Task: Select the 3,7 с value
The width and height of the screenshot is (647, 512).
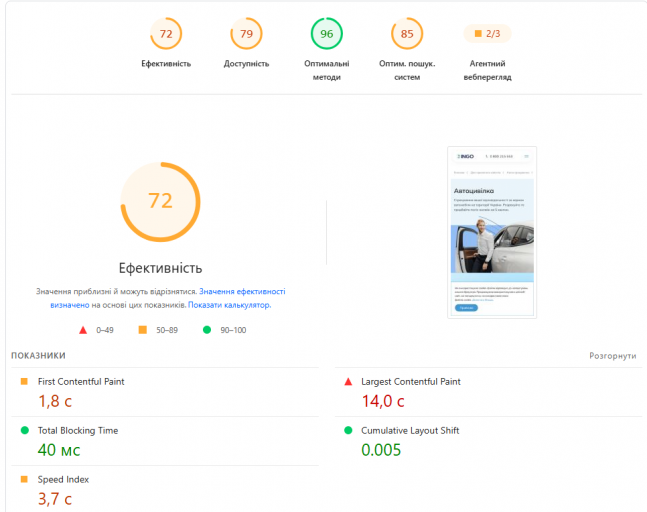Action: pyautogui.click(x=55, y=499)
